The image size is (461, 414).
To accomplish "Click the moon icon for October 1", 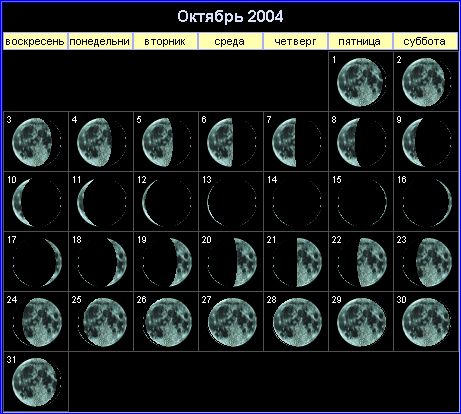I will coord(362,82).
